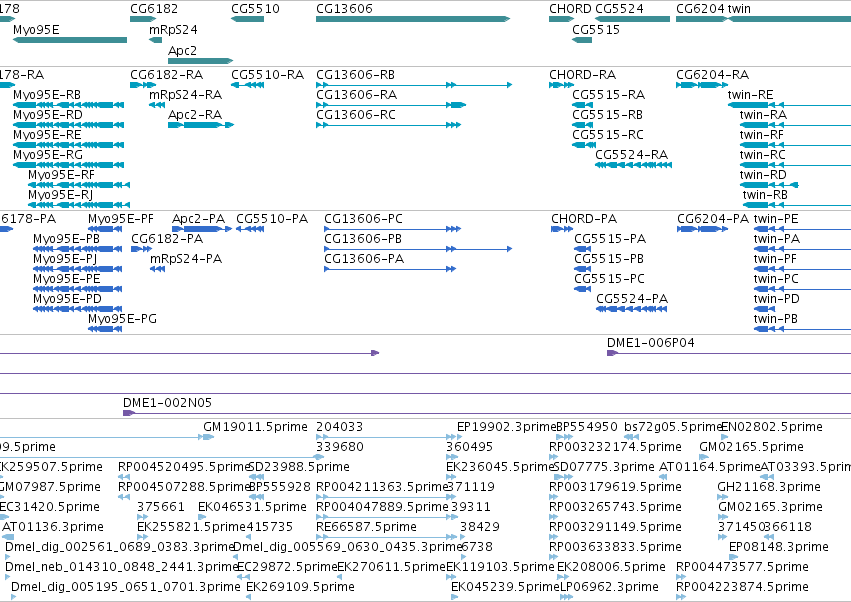851x602 pixels.
Task: Click the CG5510 gene label
Action: point(255,9)
